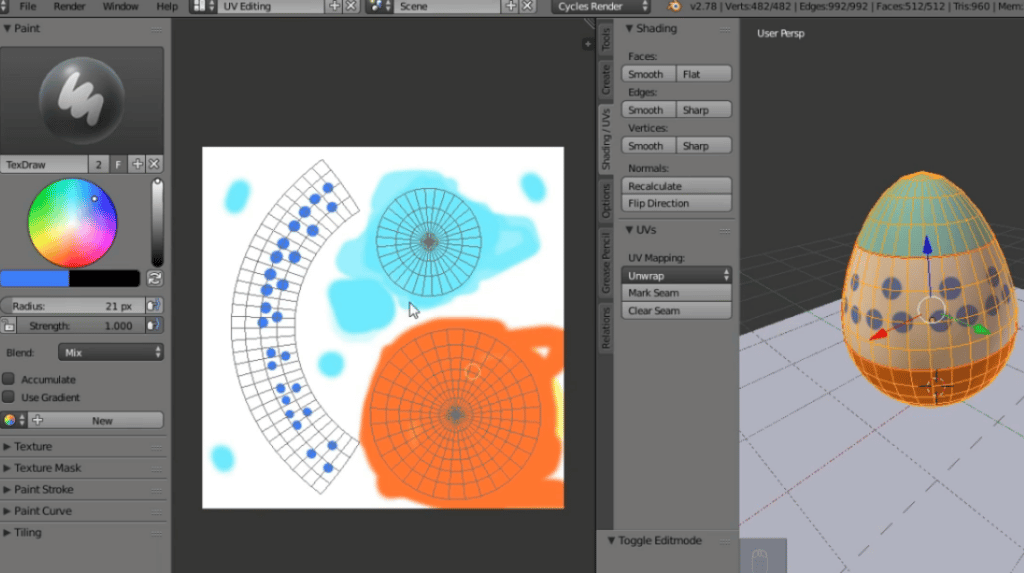The height and width of the screenshot is (573, 1024).
Task: Enable the Accumulate checkbox
Action: (9, 380)
